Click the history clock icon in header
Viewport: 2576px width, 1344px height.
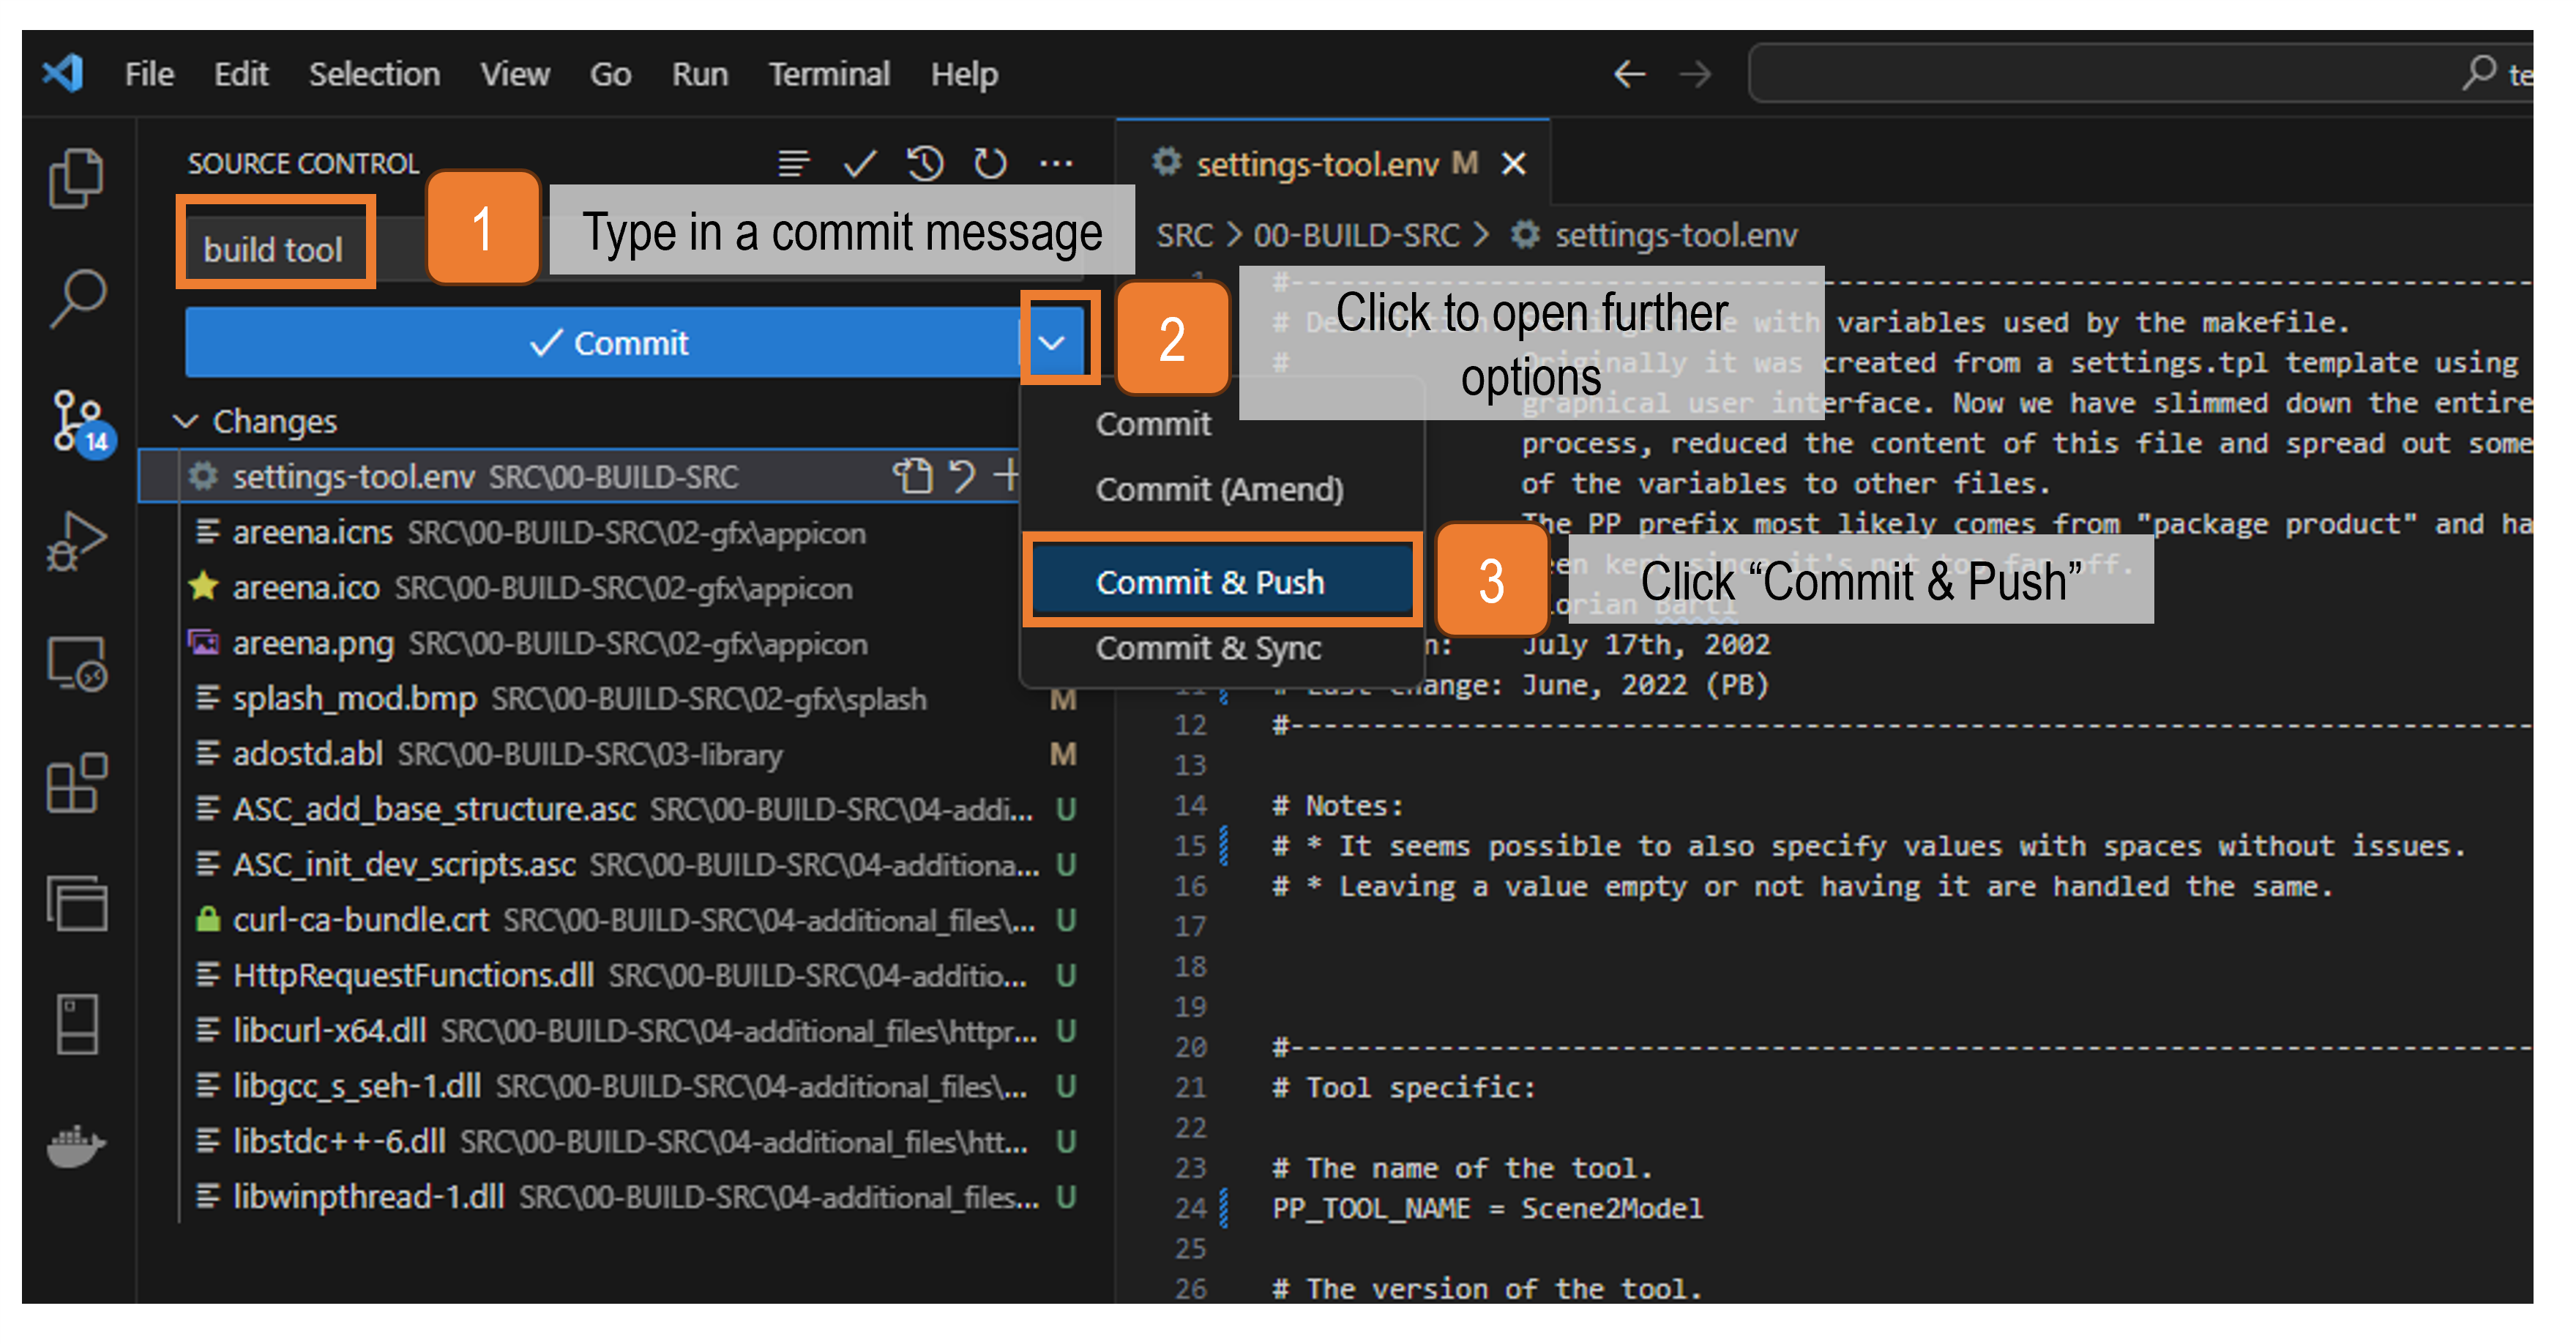[925, 162]
